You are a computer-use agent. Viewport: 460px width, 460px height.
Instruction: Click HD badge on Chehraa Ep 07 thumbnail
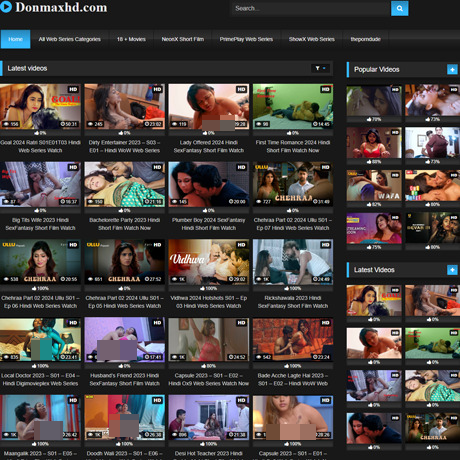coord(325,167)
